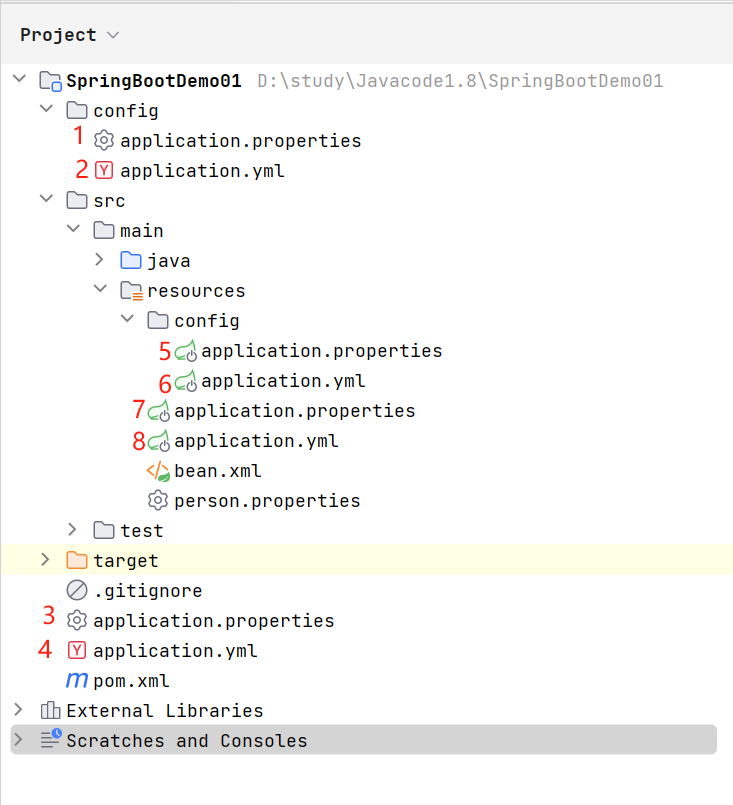Click Spring icon of application.yml directly under resources
This screenshot has width=733, height=805.
pos(159,441)
